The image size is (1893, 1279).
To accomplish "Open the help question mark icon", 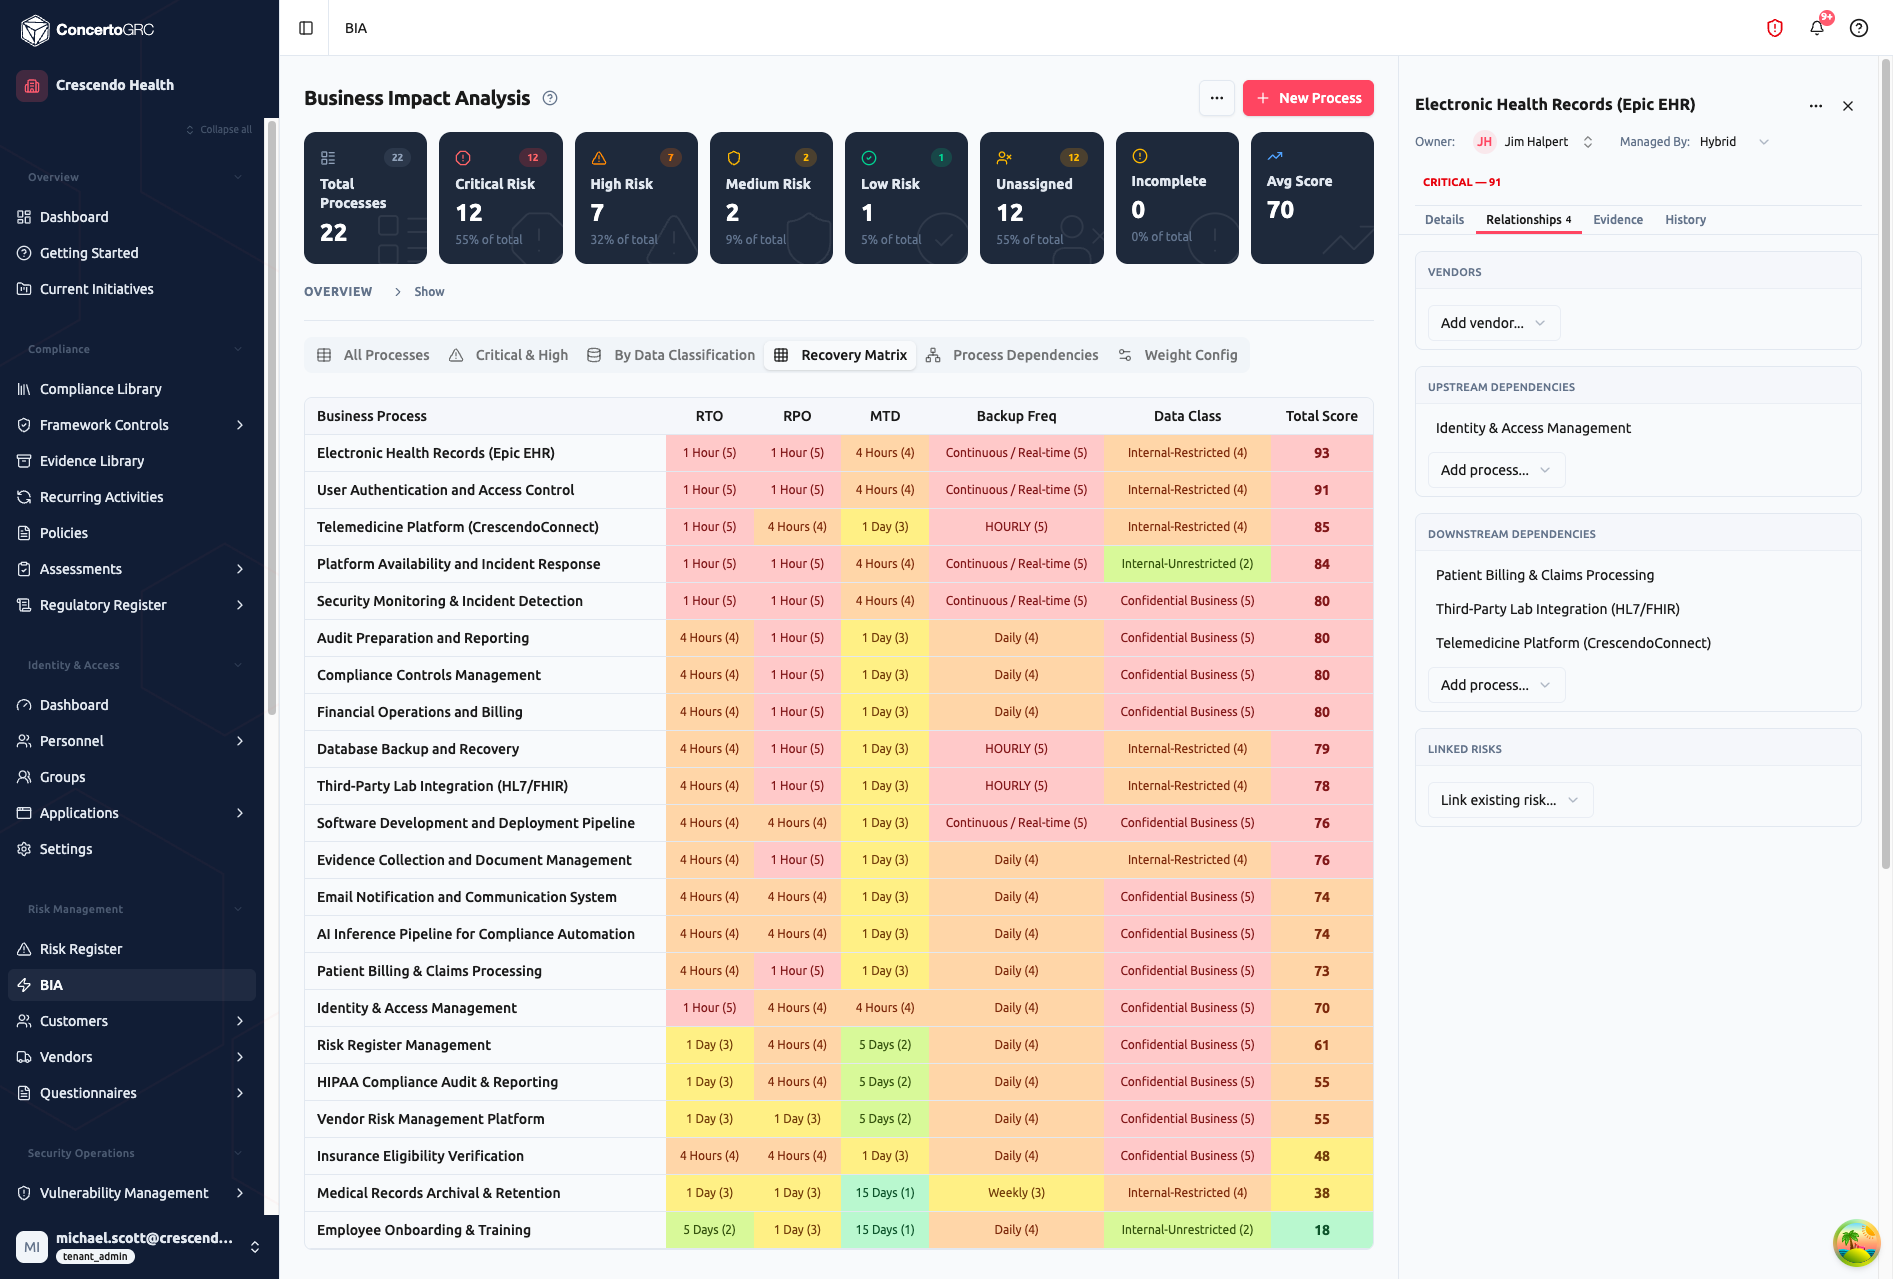I will point(1859,28).
